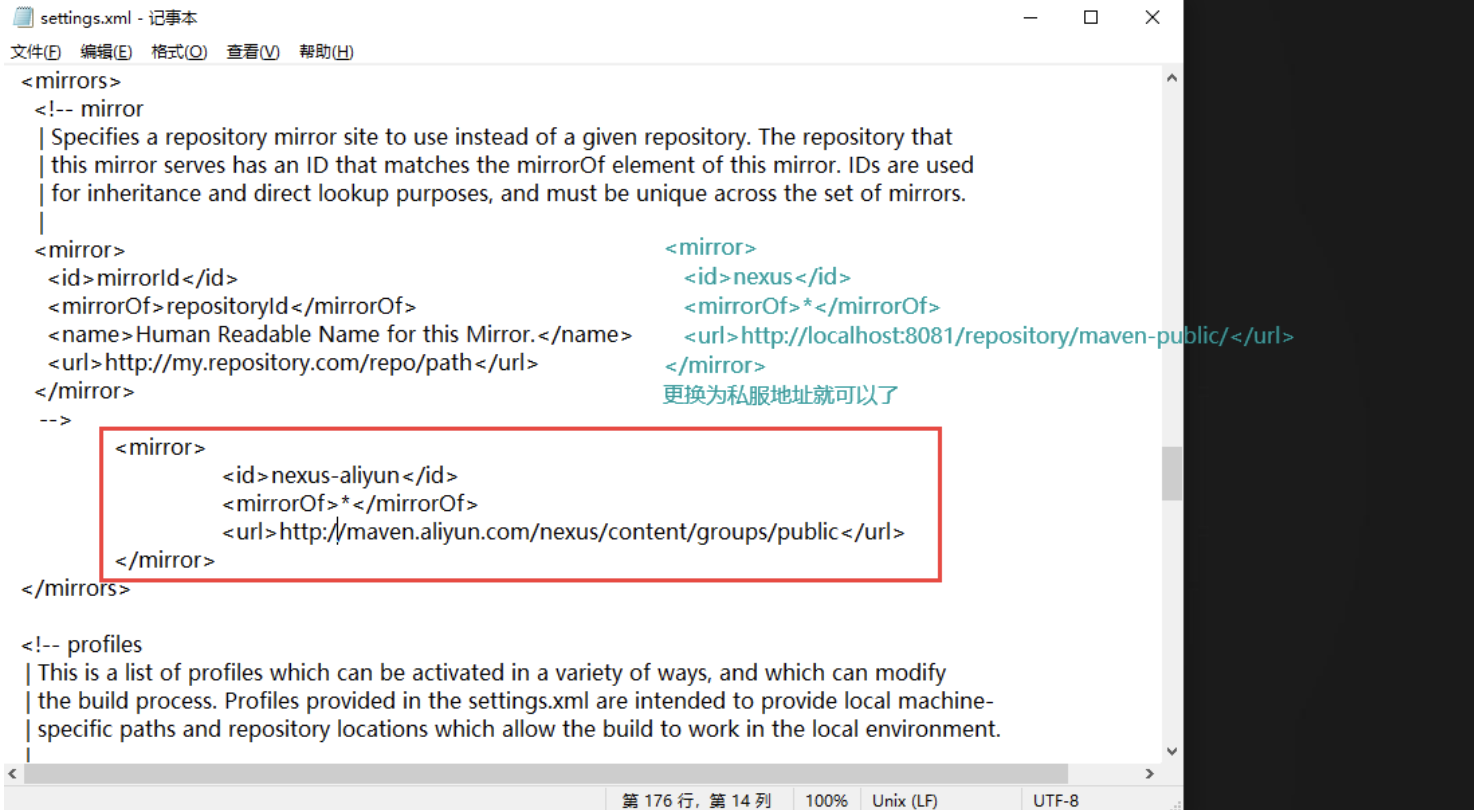Click the '<!-- profiles' comment line
The image size is (1474, 810).
[x=82, y=644]
